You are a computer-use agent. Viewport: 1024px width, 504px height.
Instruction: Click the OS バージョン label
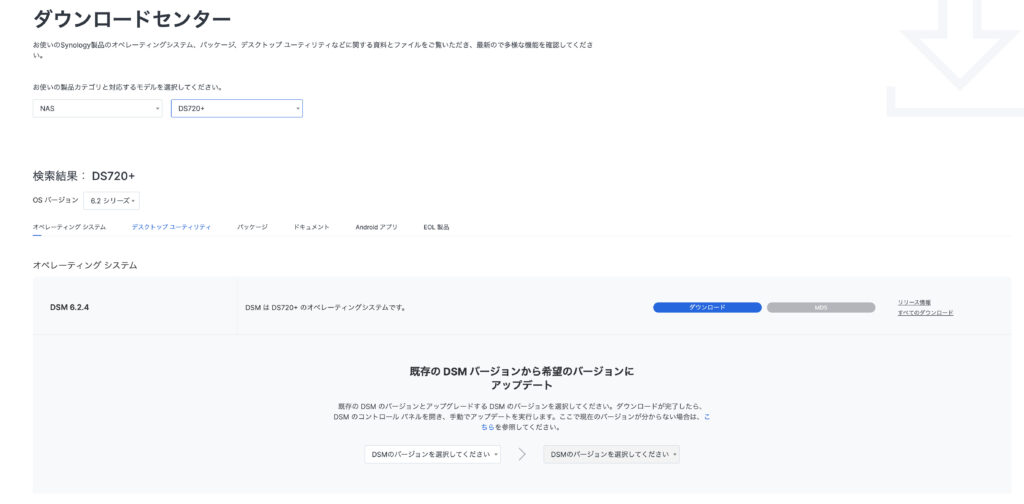(x=56, y=200)
